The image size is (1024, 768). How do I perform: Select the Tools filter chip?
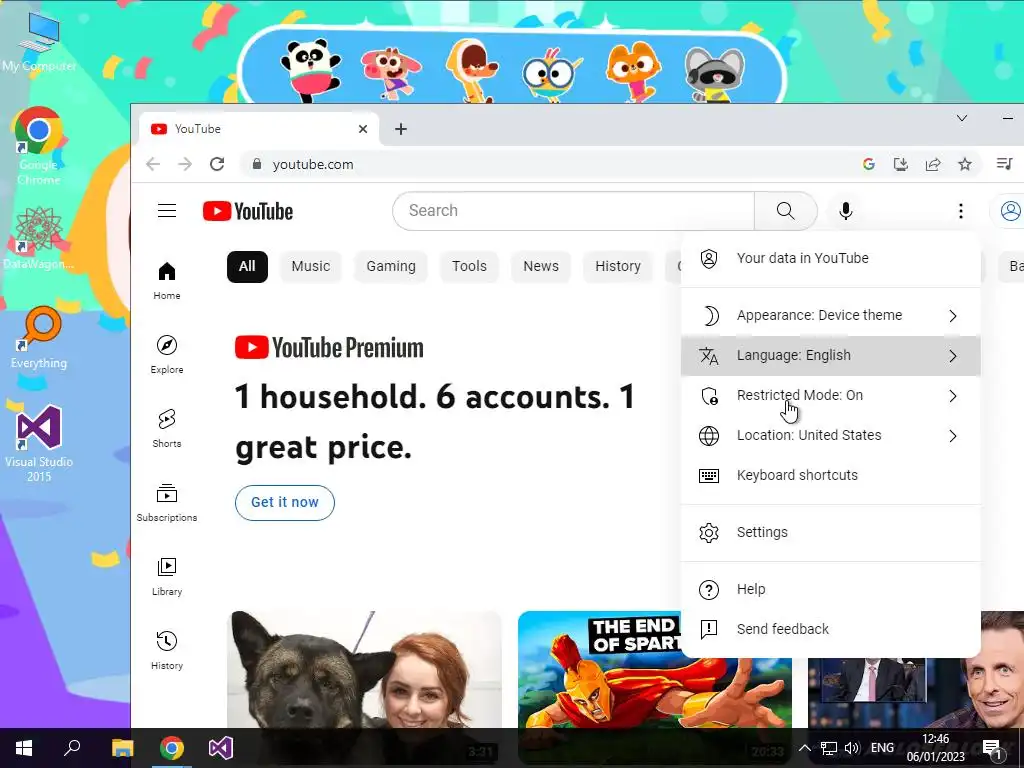(x=469, y=266)
